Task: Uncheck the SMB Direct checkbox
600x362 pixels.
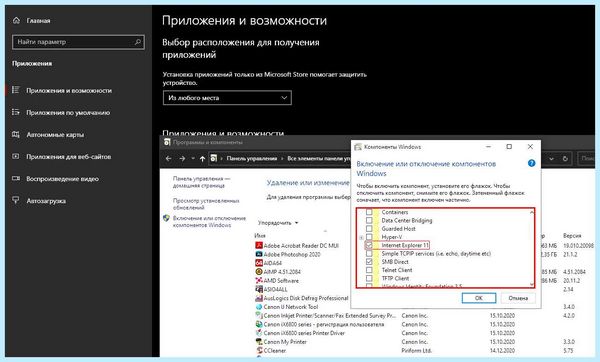Action: (369, 262)
